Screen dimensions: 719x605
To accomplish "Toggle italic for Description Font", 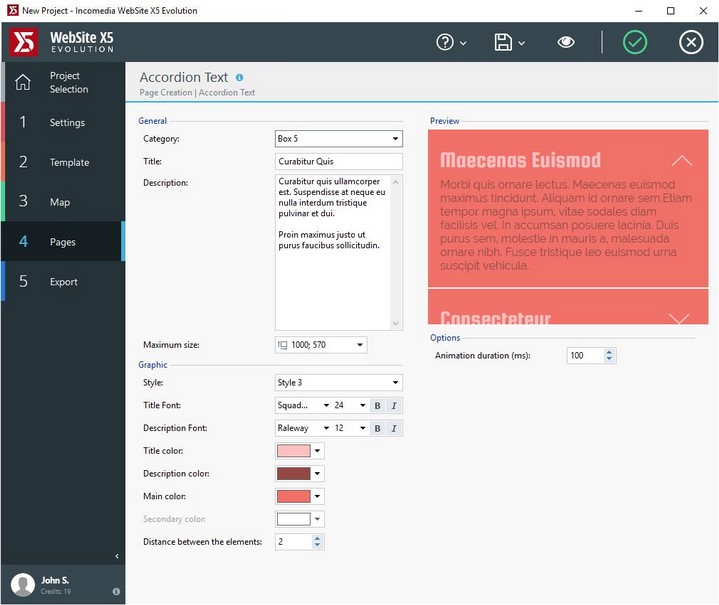I will (x=394, y=428).
